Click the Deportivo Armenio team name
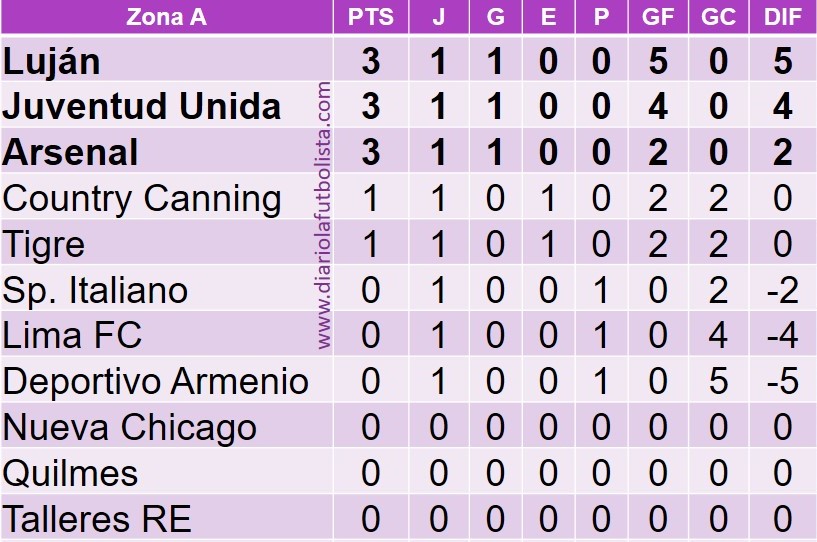817x542 pixels. [156, 381]
